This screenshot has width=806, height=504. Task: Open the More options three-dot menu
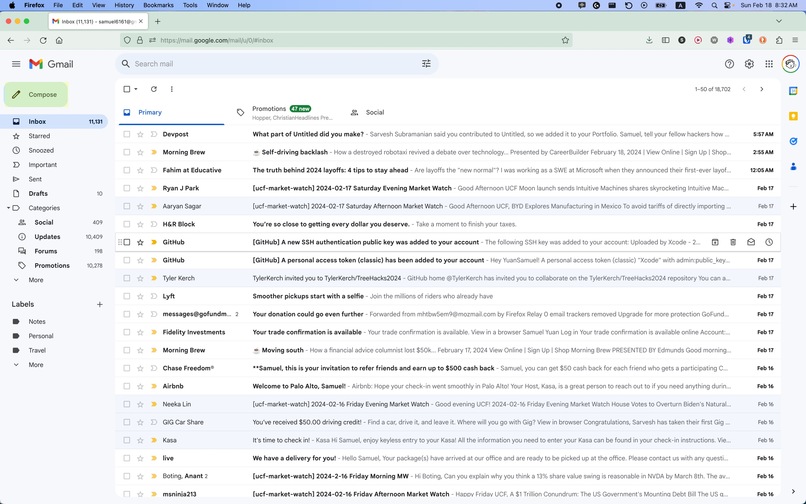pos(172,89)
